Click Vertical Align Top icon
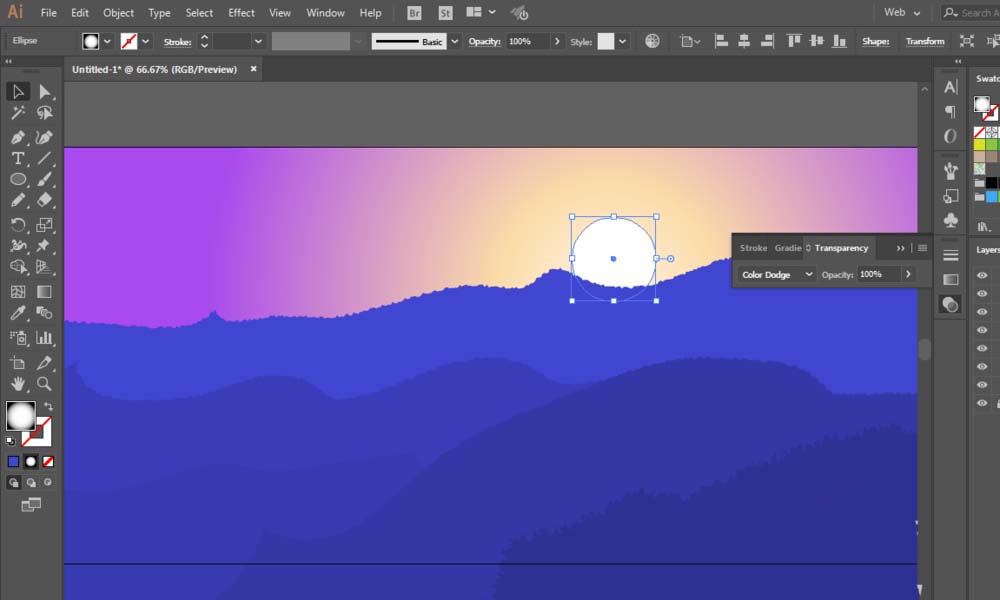 tap(793, 41)
